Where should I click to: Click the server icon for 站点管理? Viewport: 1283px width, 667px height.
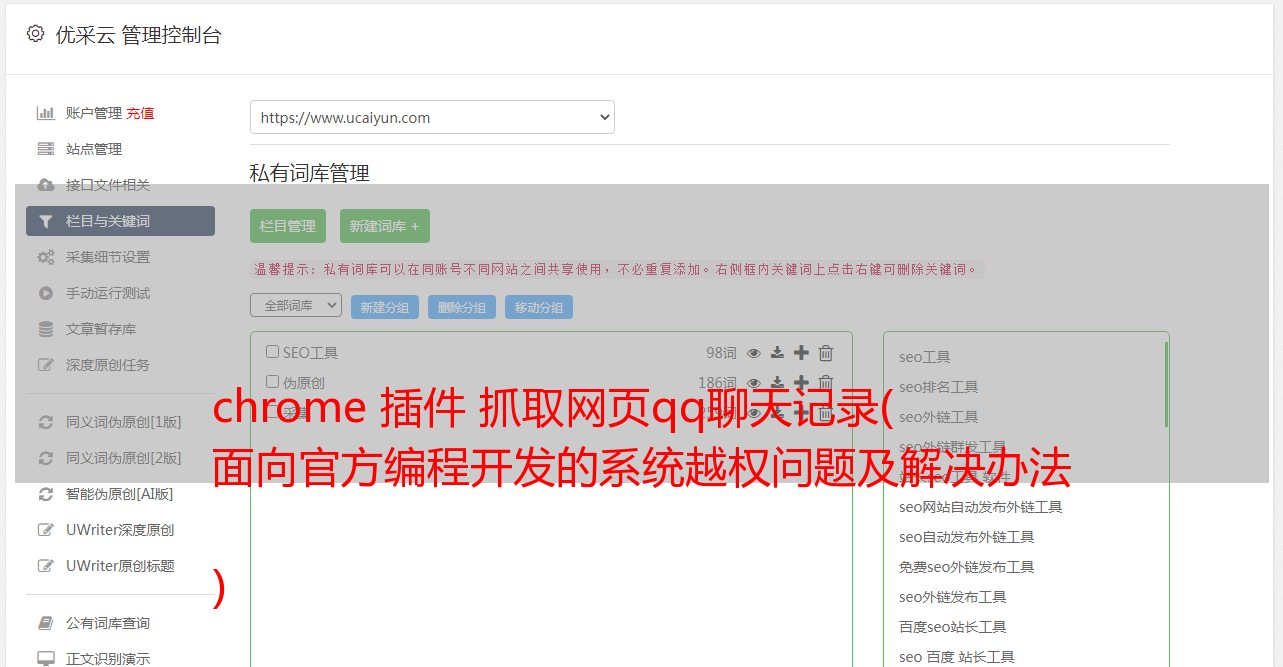[x=45, y=149]
